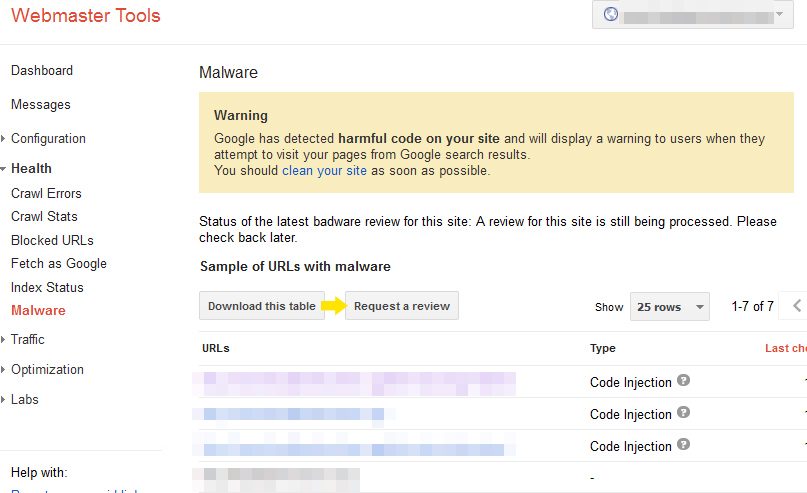
Task: Click the Request a review button
Action: [402, 306]
